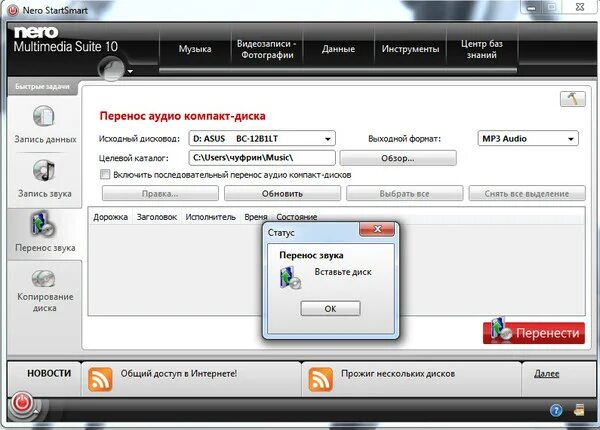The width and height of the screenshot is (600, 430).
Task: Click Снять все выделение button
Action: coord(527,194)
